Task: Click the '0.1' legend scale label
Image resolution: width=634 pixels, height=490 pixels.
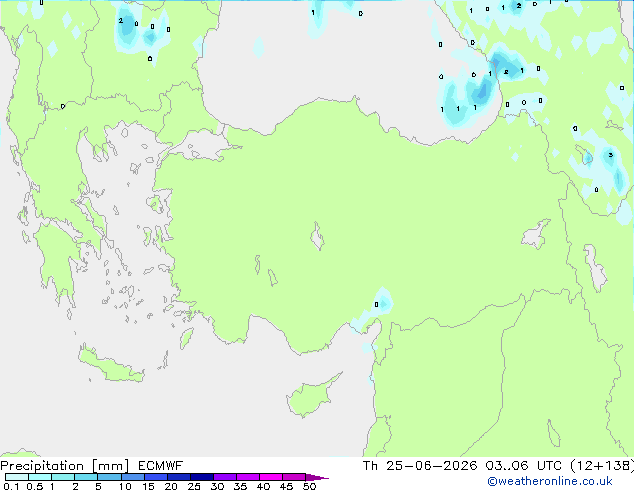Action: tap(11, 486)
